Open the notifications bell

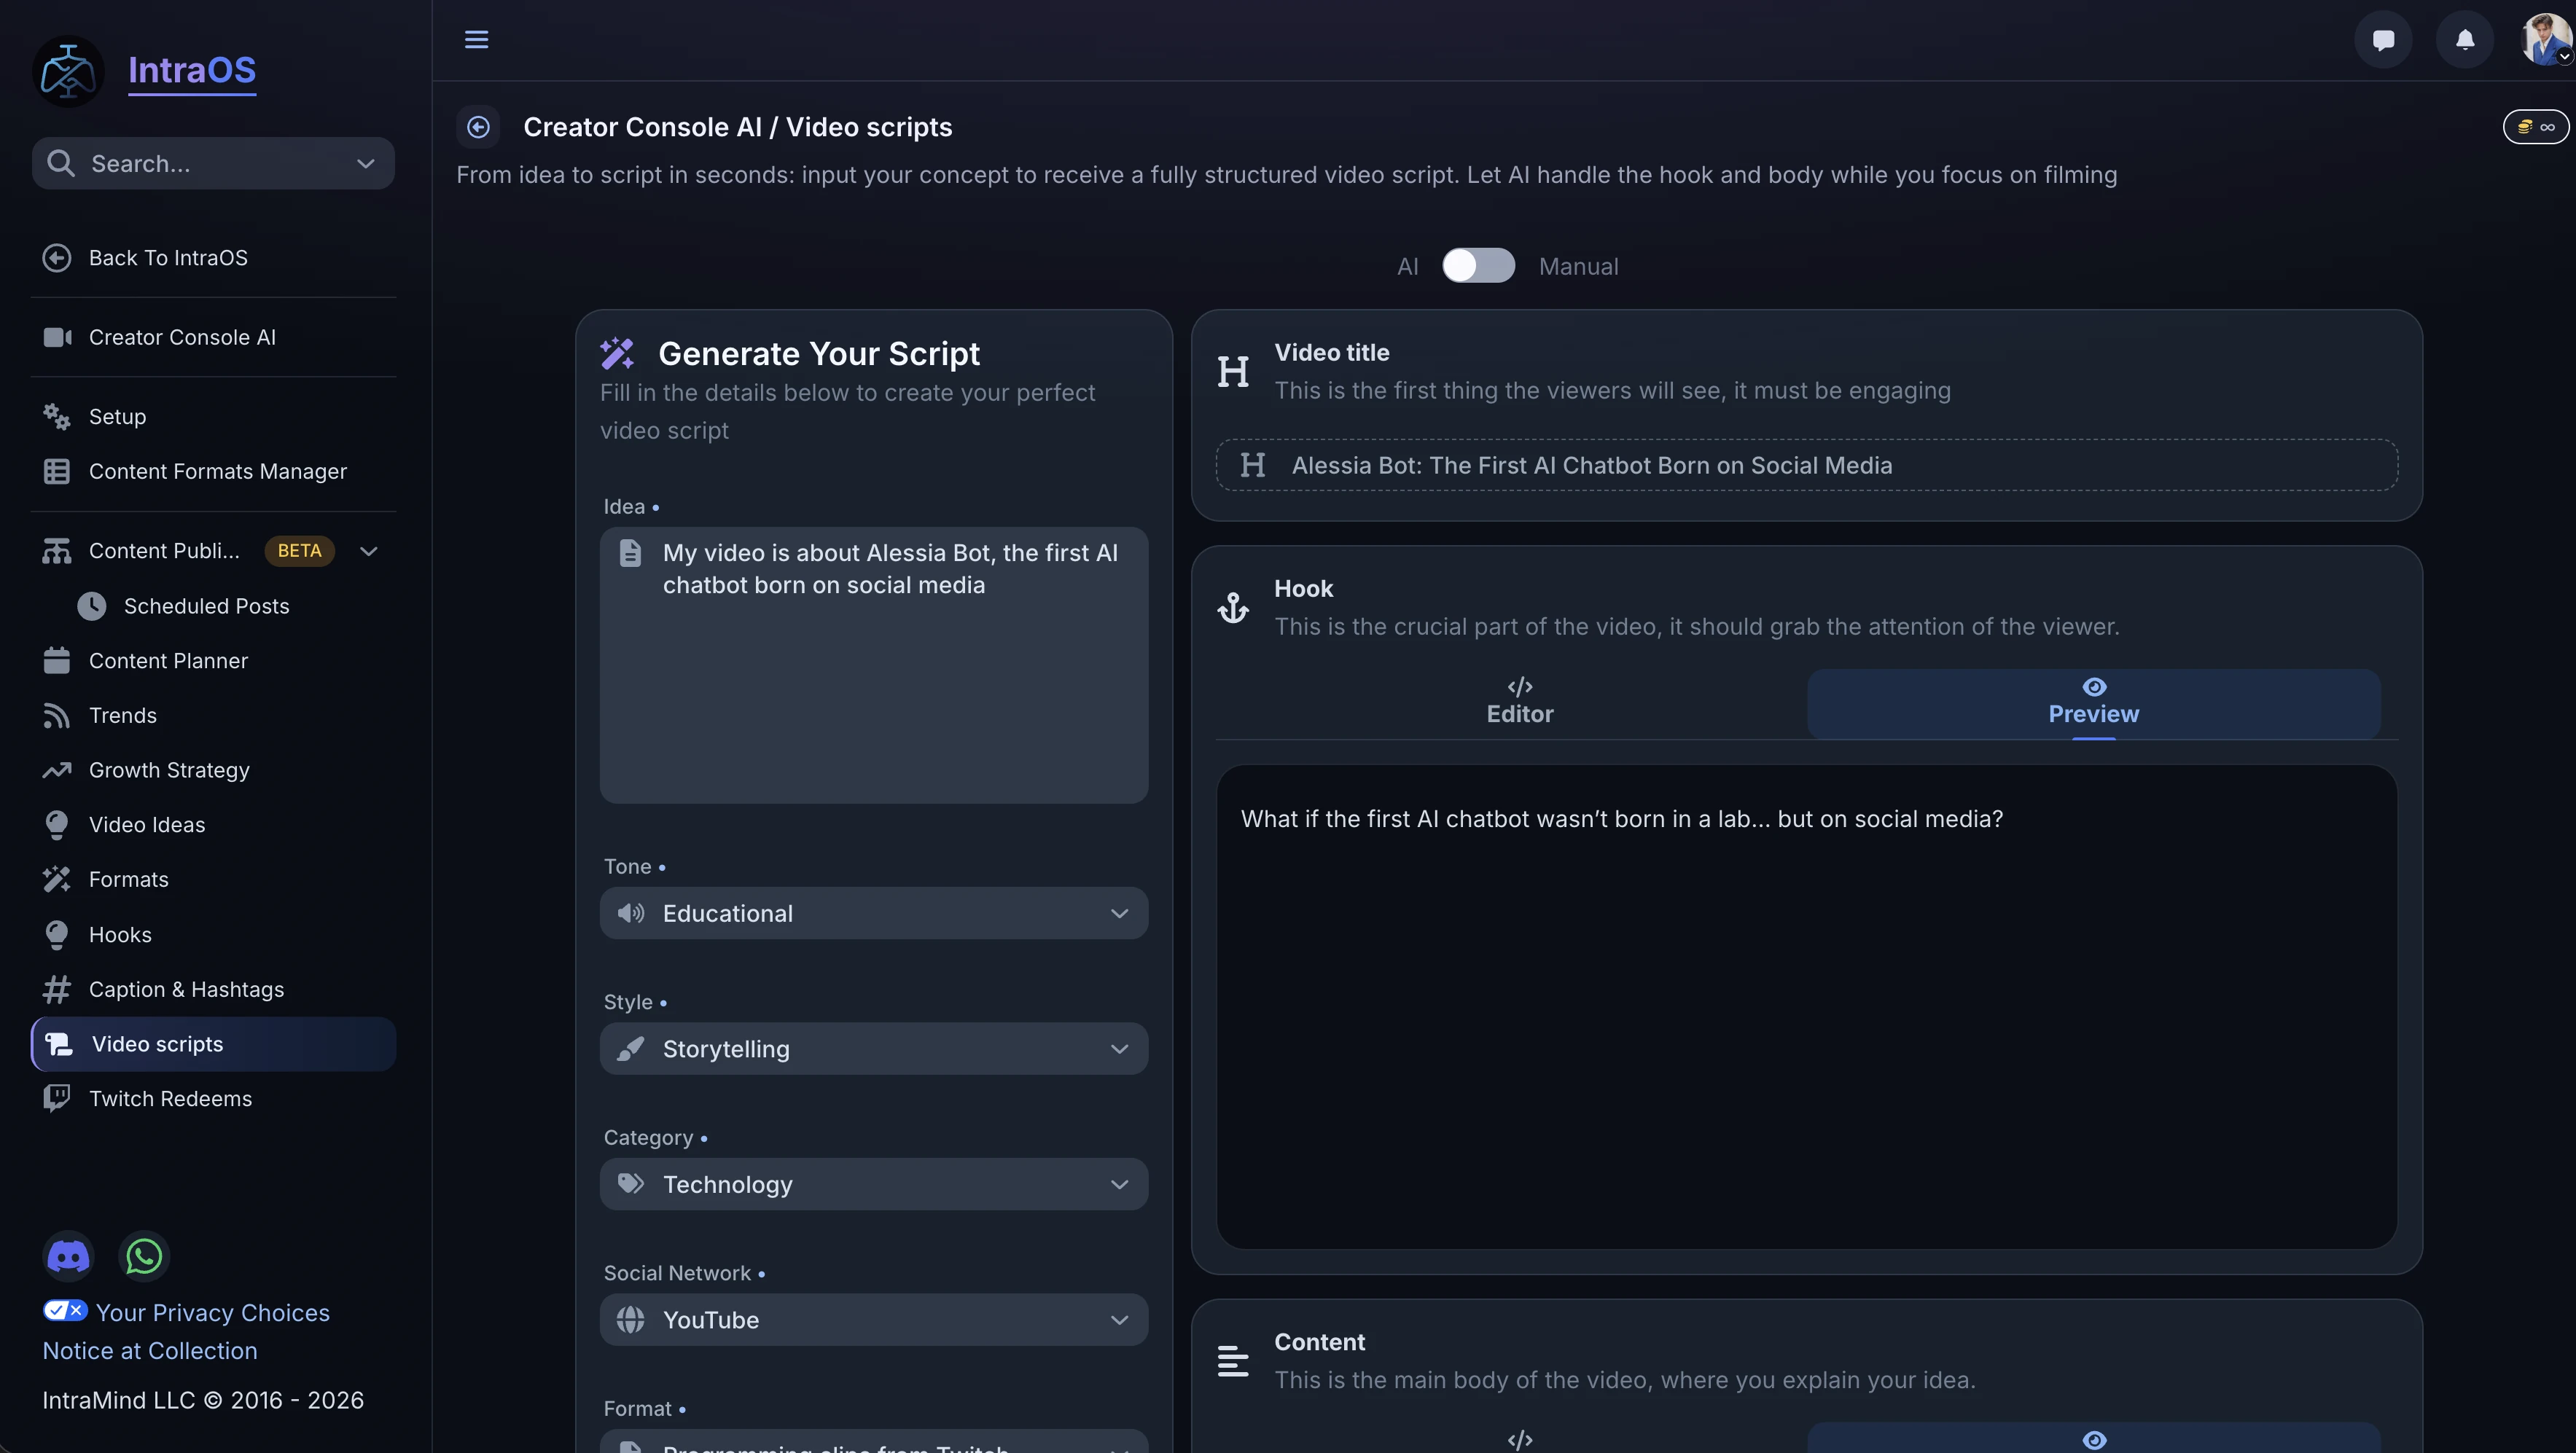pos(2465,40)
